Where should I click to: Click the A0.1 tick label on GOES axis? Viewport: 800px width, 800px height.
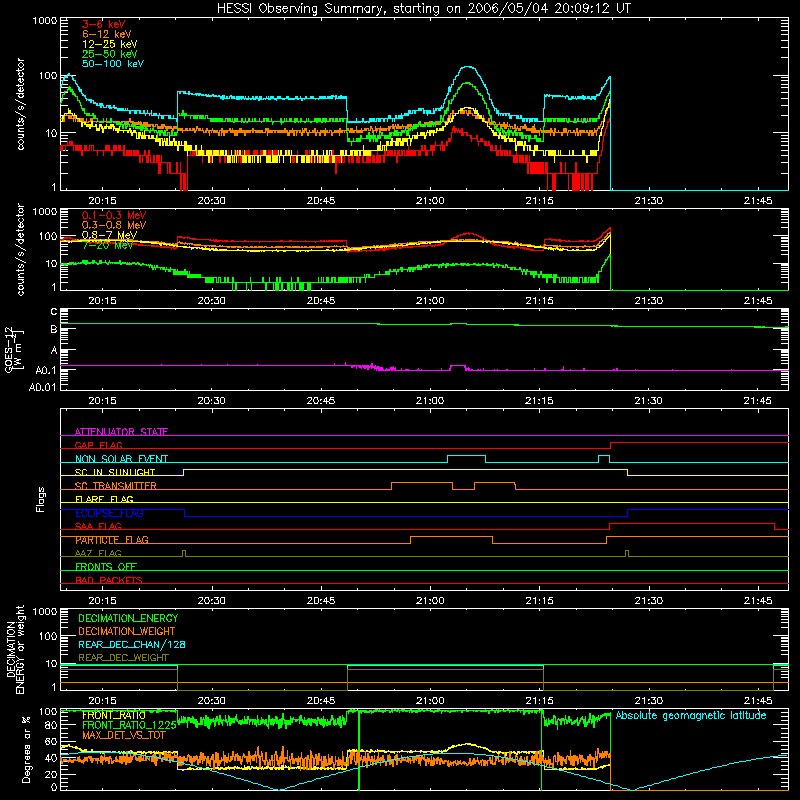tap(46, 370)
